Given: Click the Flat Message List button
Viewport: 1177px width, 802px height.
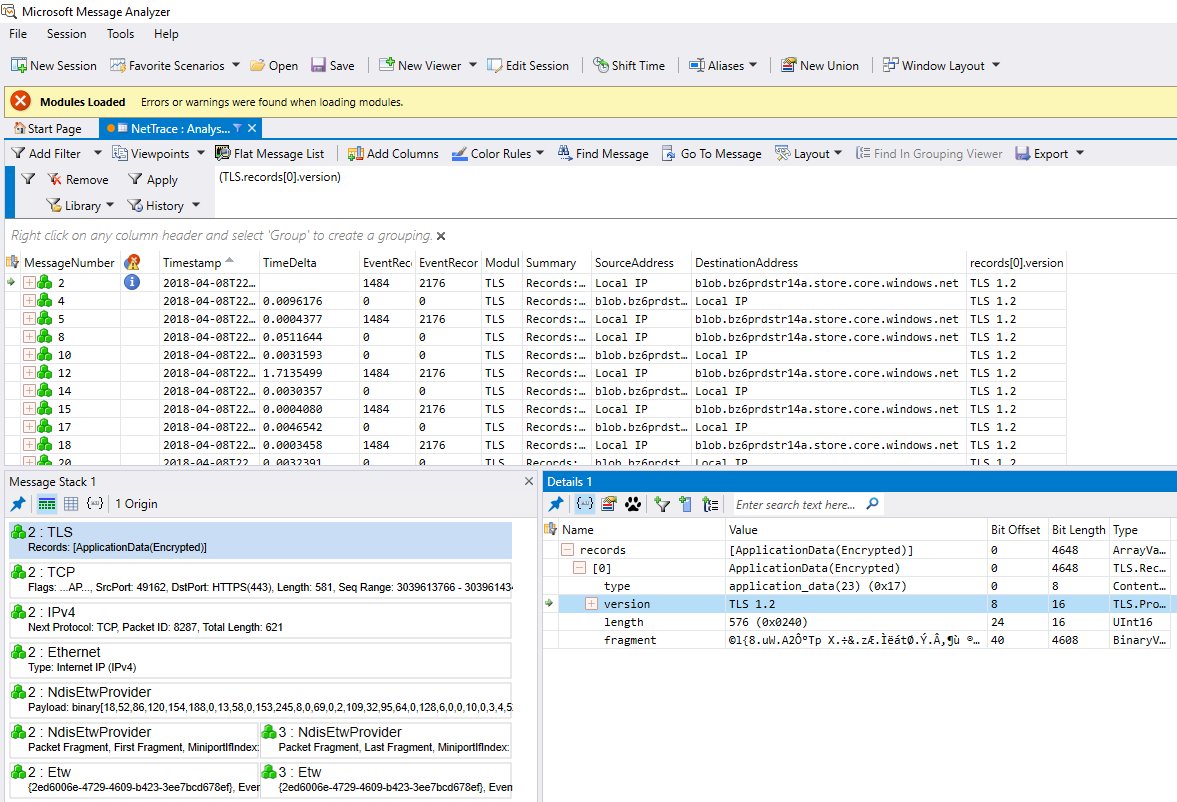Looking at the screenshot, I should [x=269, y=153].
